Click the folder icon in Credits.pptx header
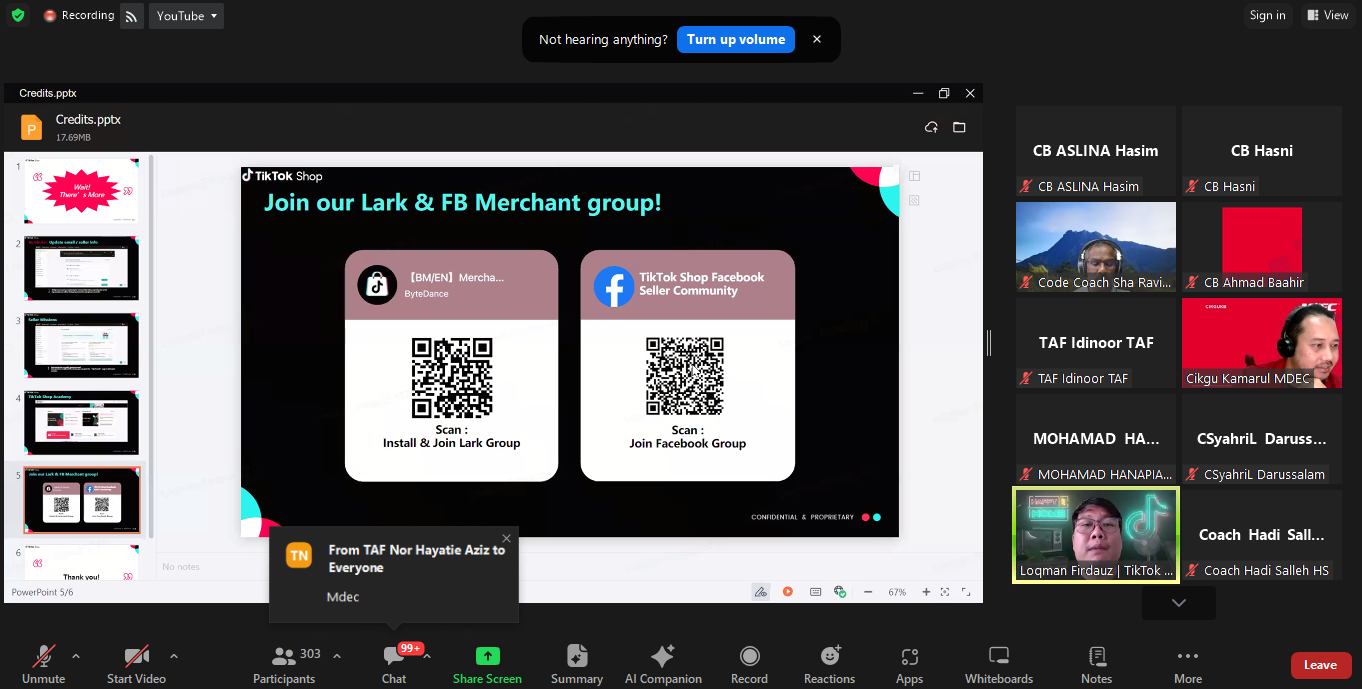 (x=959, y=128)
